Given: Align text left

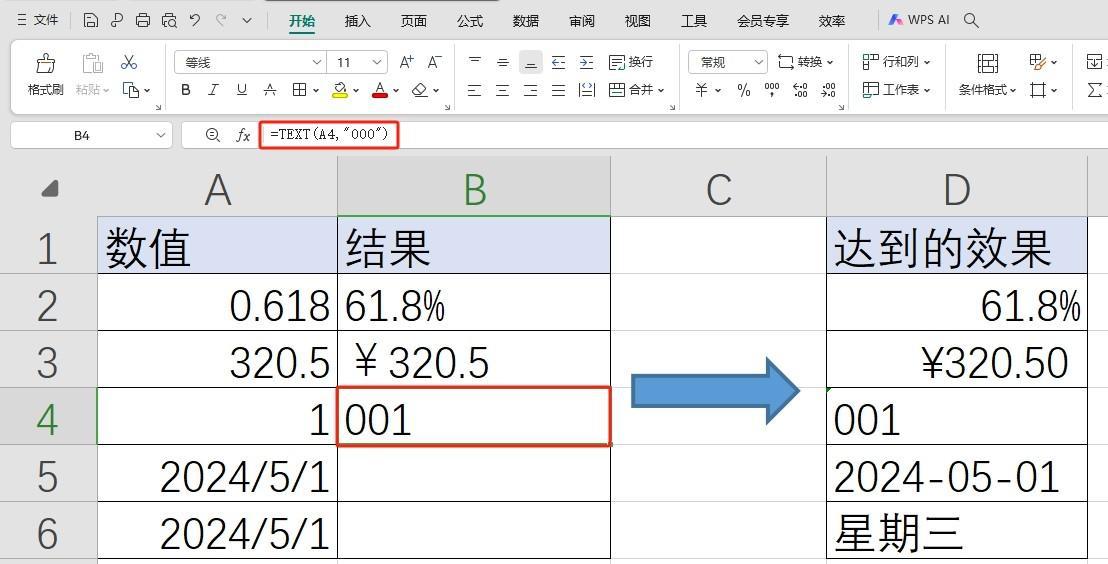Looking at the screenshot, I should pos(475,90).
